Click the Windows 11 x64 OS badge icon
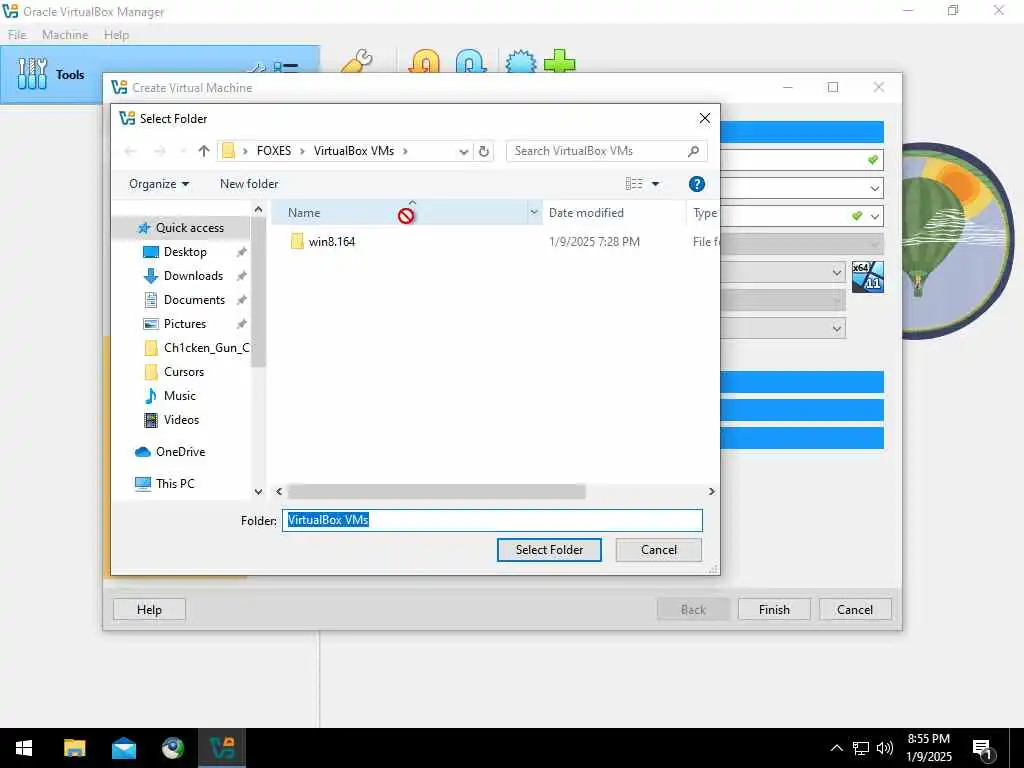 click(867, 276)
